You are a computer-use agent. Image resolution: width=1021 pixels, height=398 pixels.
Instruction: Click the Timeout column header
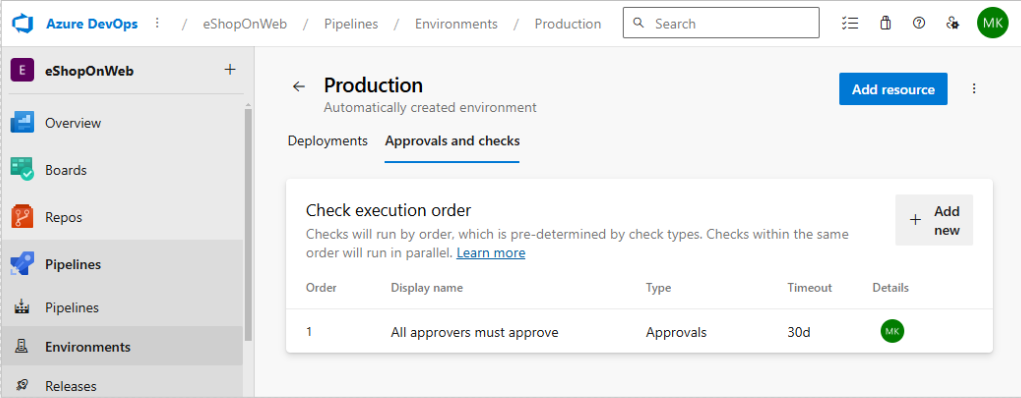809,287
